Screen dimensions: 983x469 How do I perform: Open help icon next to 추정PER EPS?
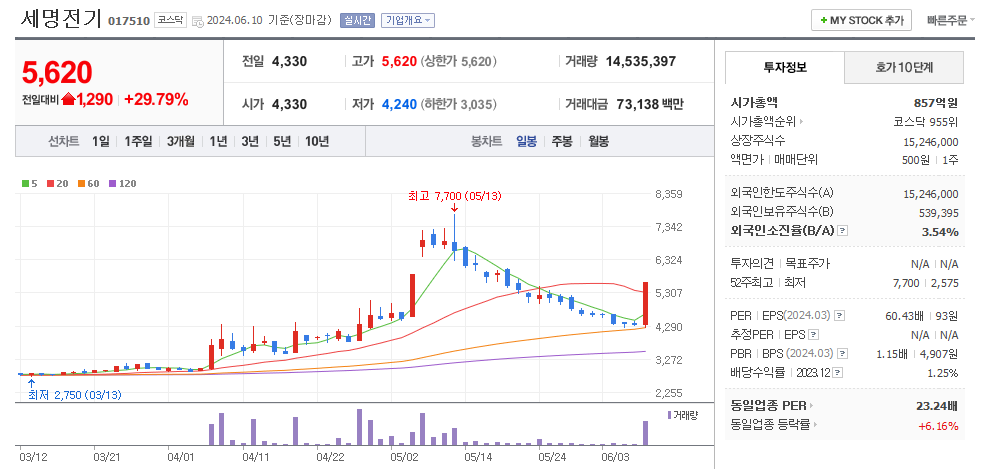pyautogui.click(x=814, y=335)
